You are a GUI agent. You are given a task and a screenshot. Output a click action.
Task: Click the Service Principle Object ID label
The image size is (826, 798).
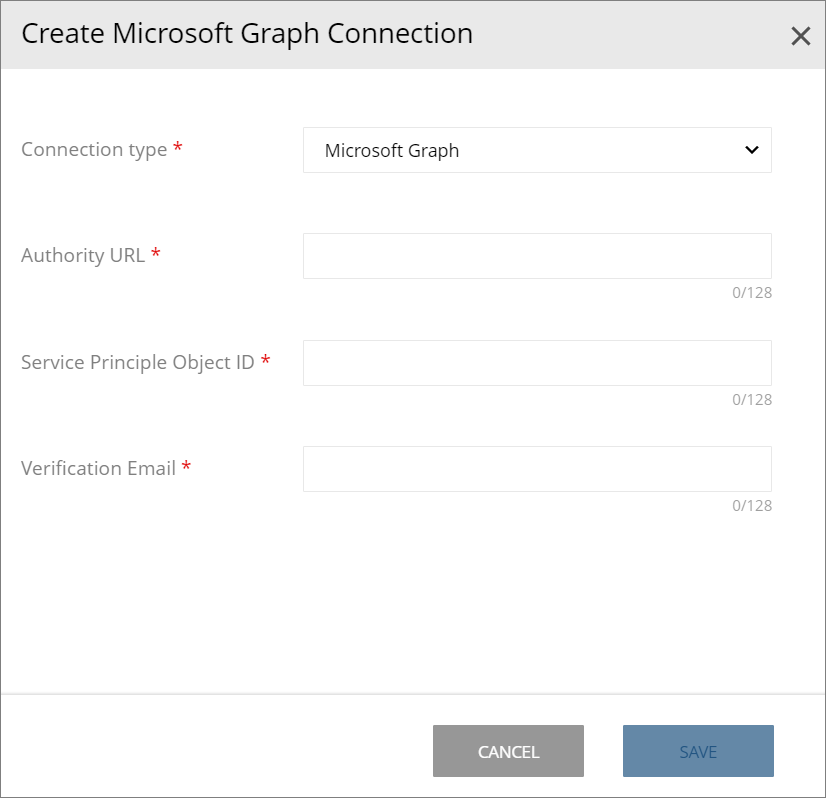point(137,363)
